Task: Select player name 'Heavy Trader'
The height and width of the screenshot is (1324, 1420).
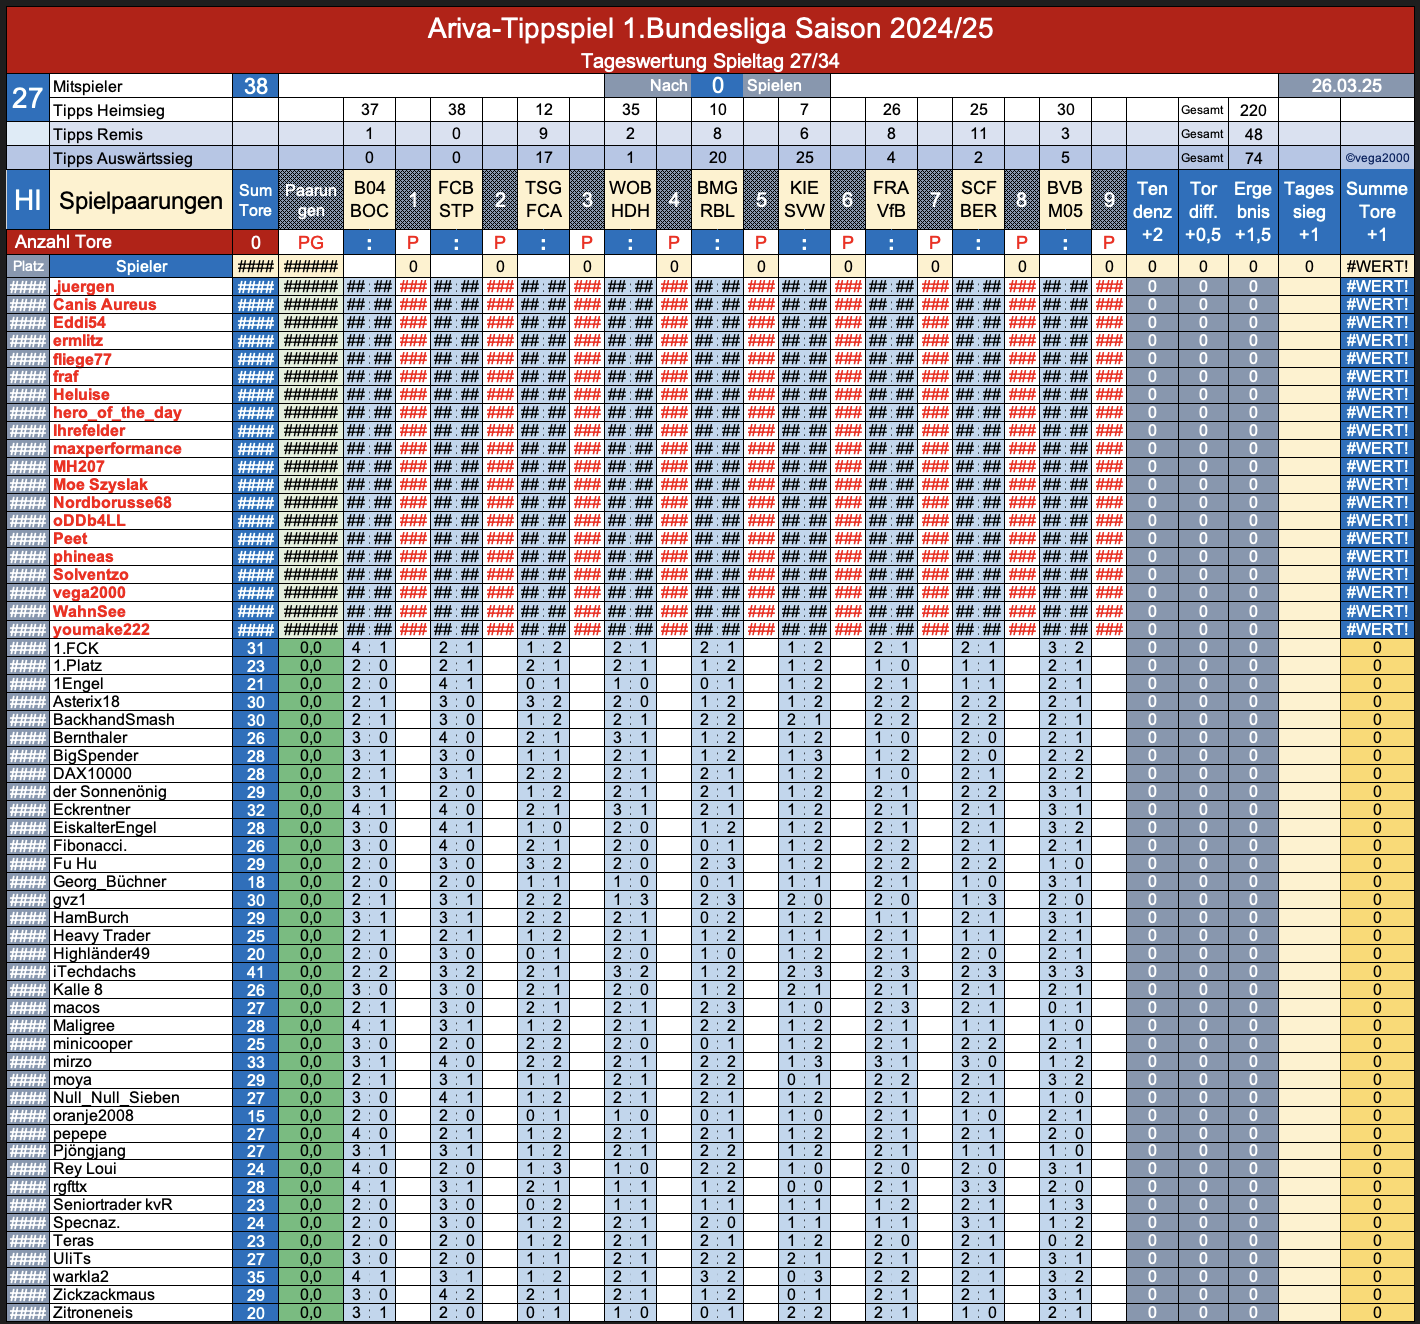Action: pos(101,936)
